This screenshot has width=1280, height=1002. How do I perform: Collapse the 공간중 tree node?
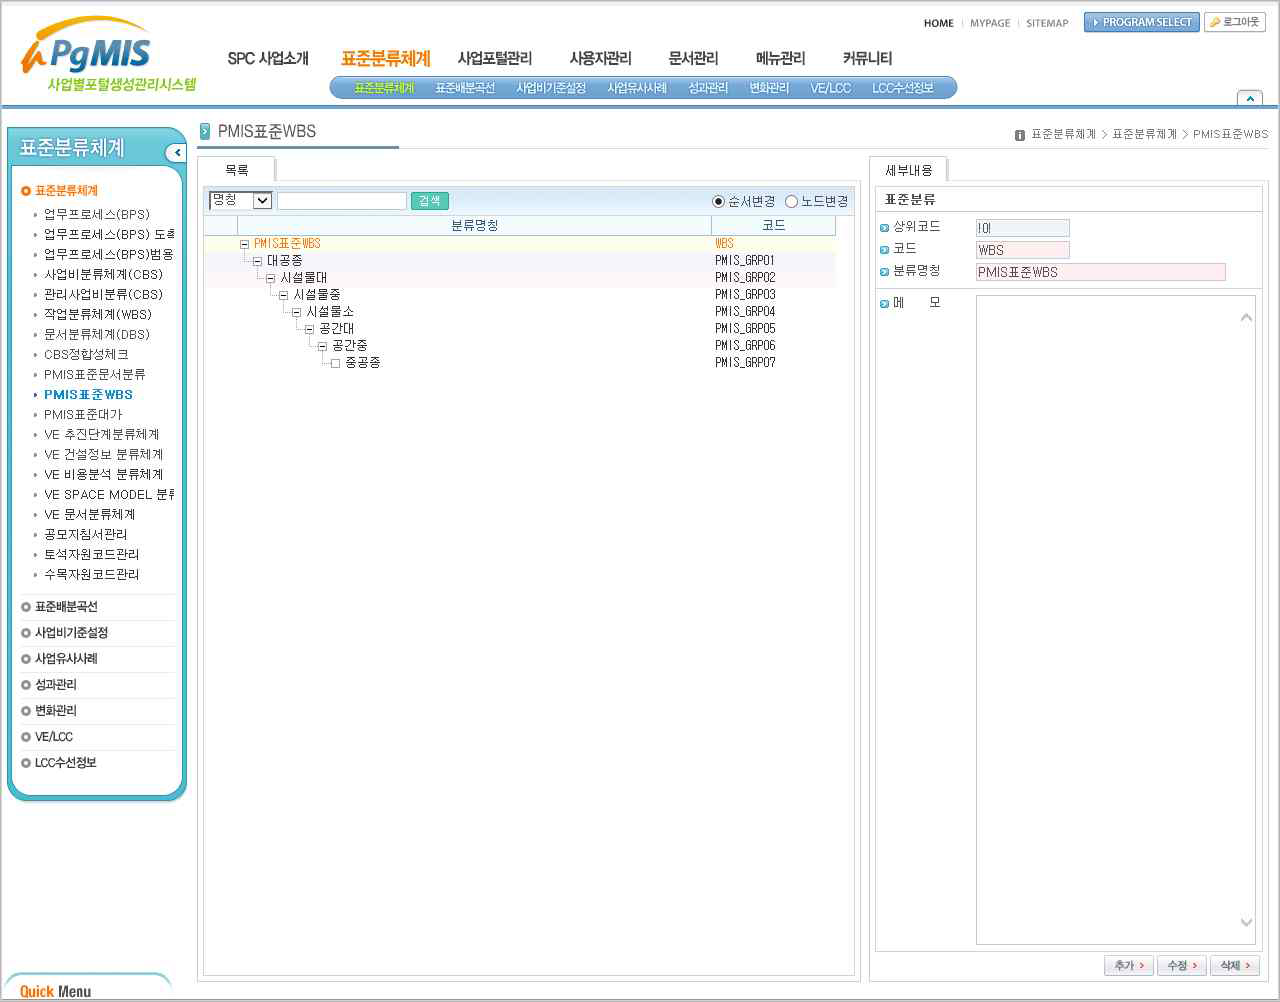pos(322,346)
